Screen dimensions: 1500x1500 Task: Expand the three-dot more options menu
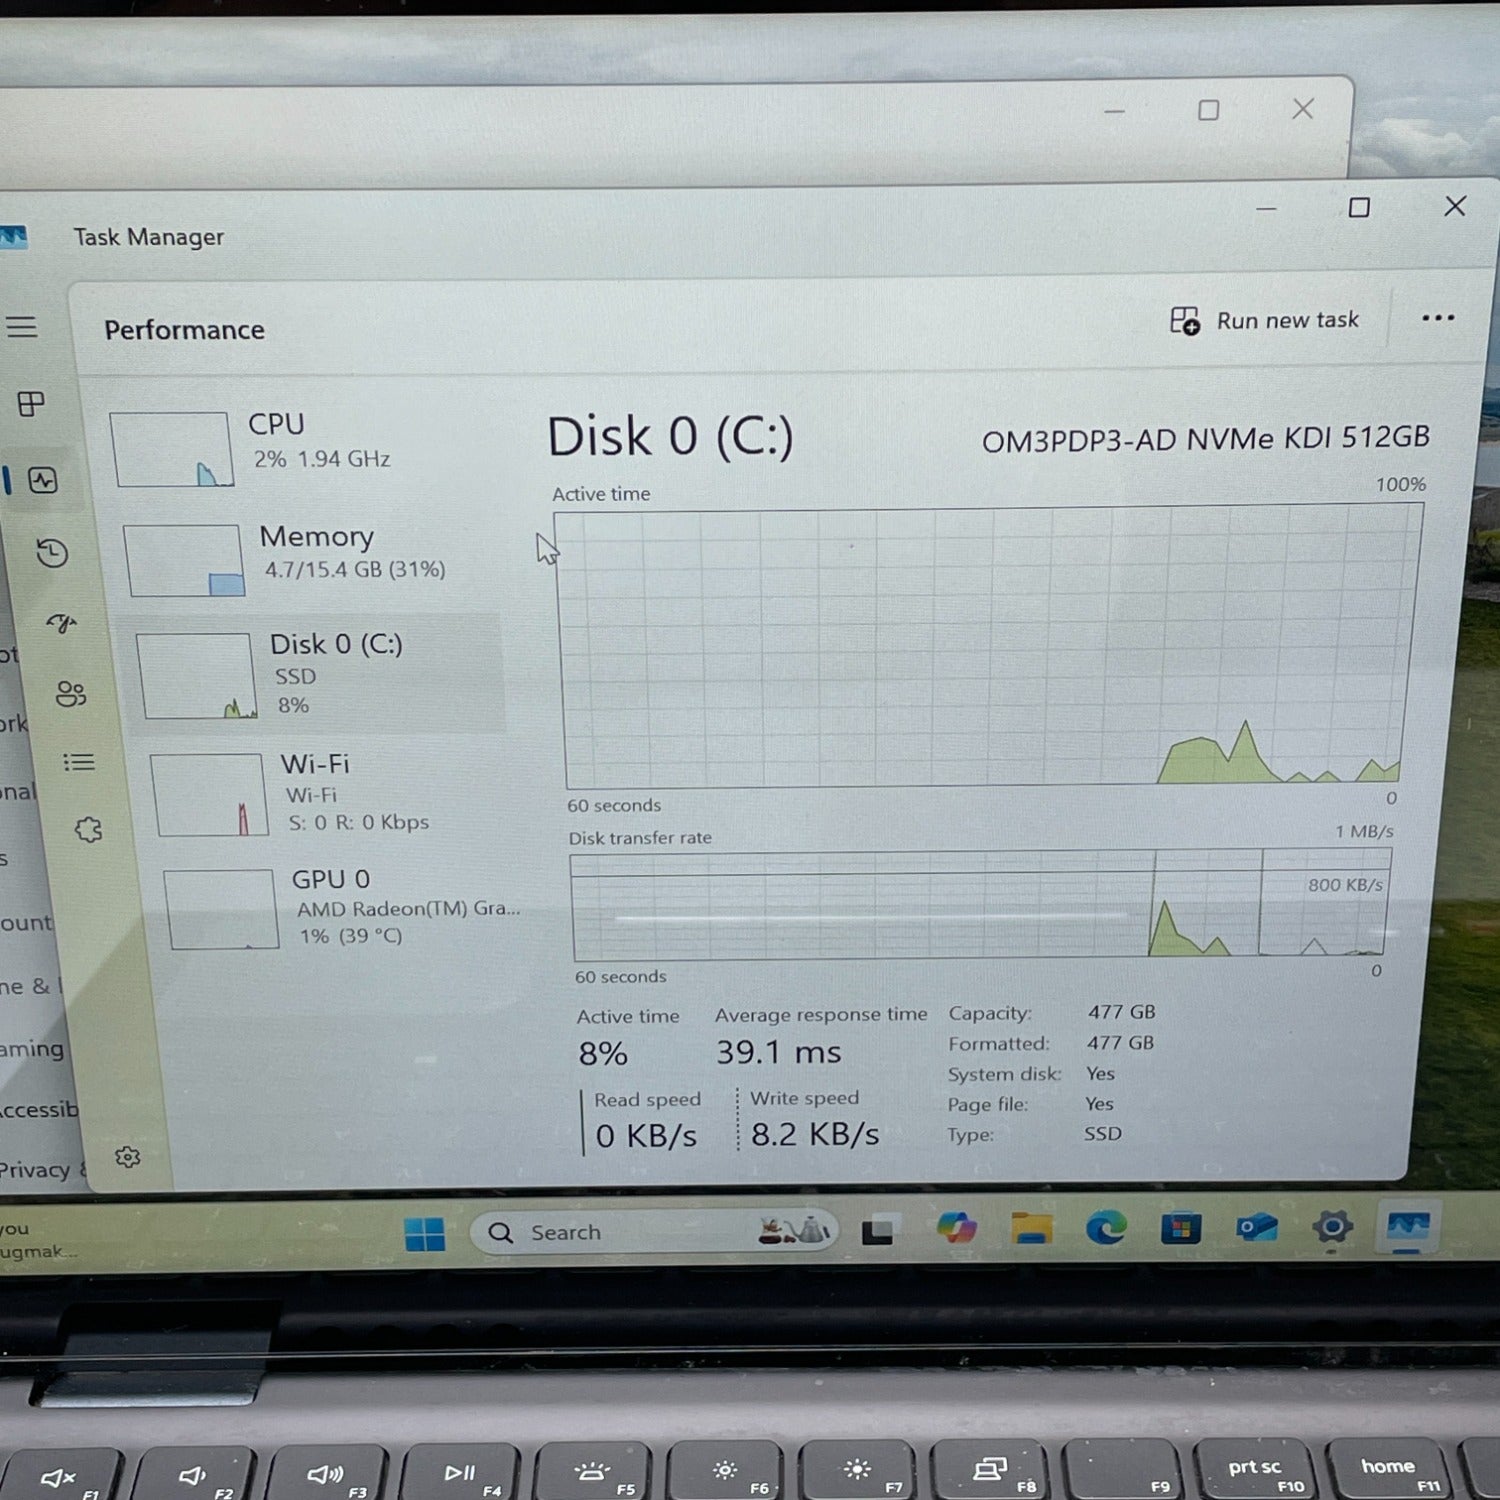pos(1437,318)
